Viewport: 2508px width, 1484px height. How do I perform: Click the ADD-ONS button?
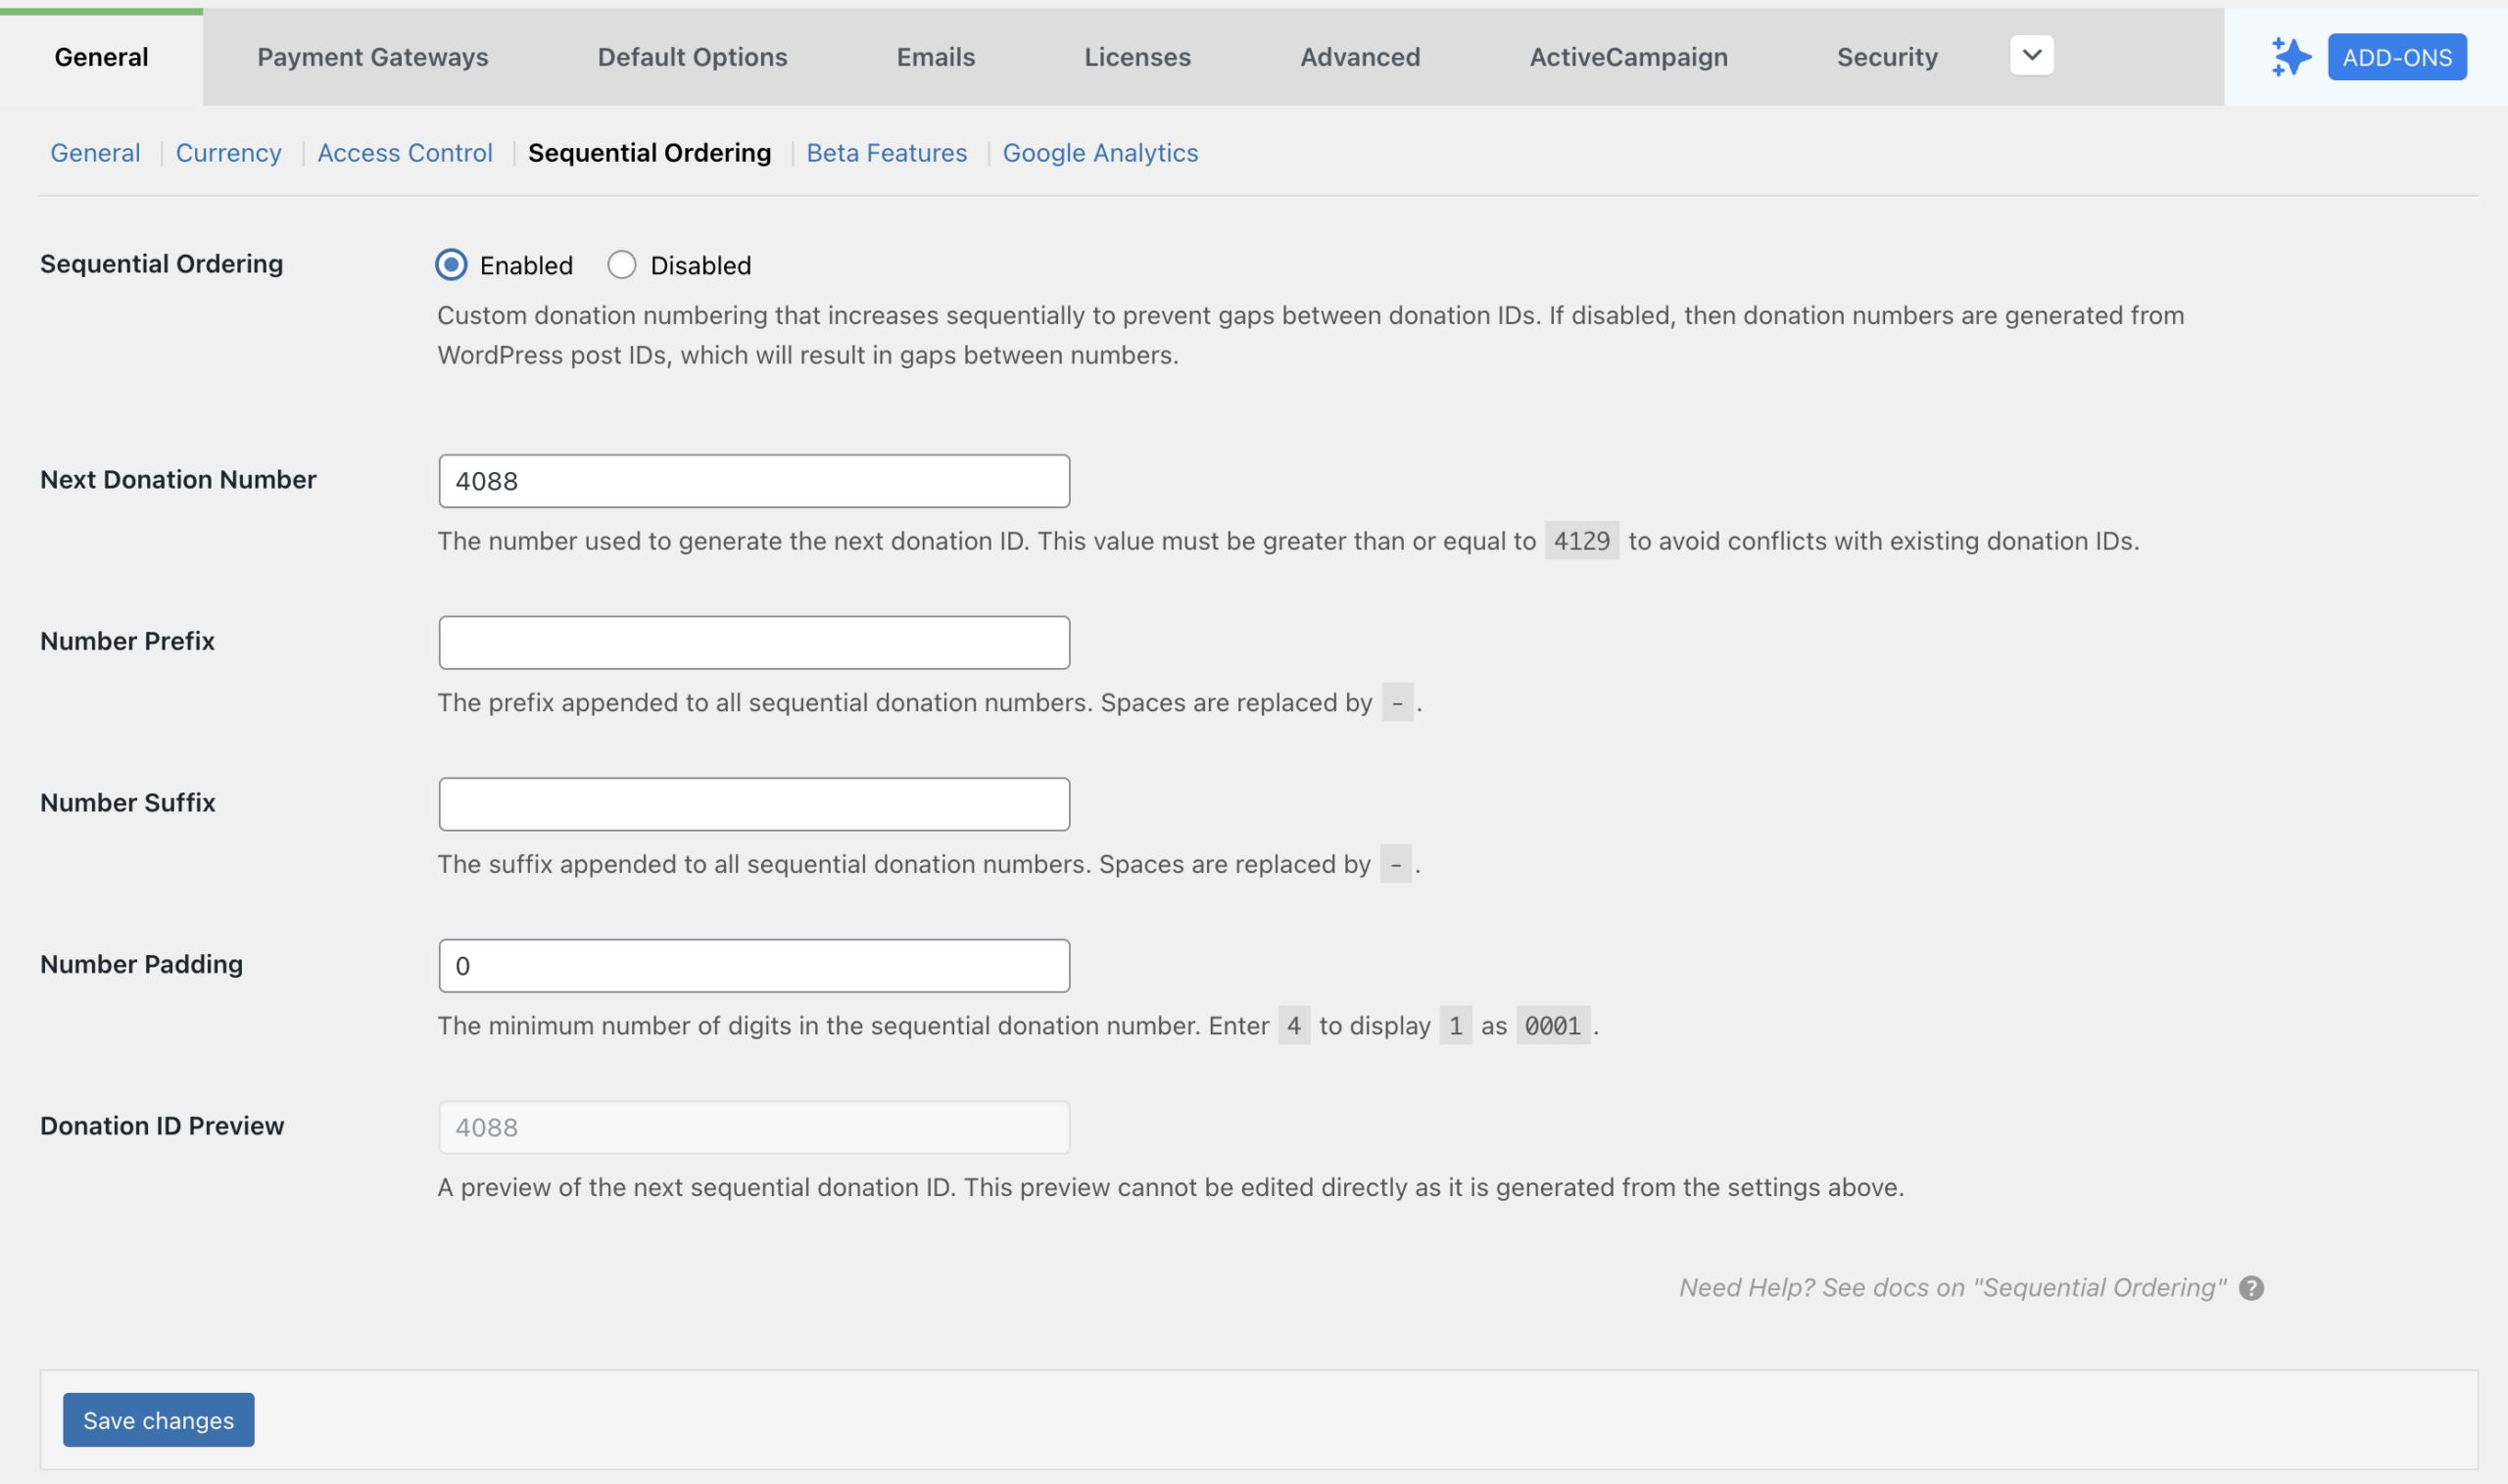2396,57
